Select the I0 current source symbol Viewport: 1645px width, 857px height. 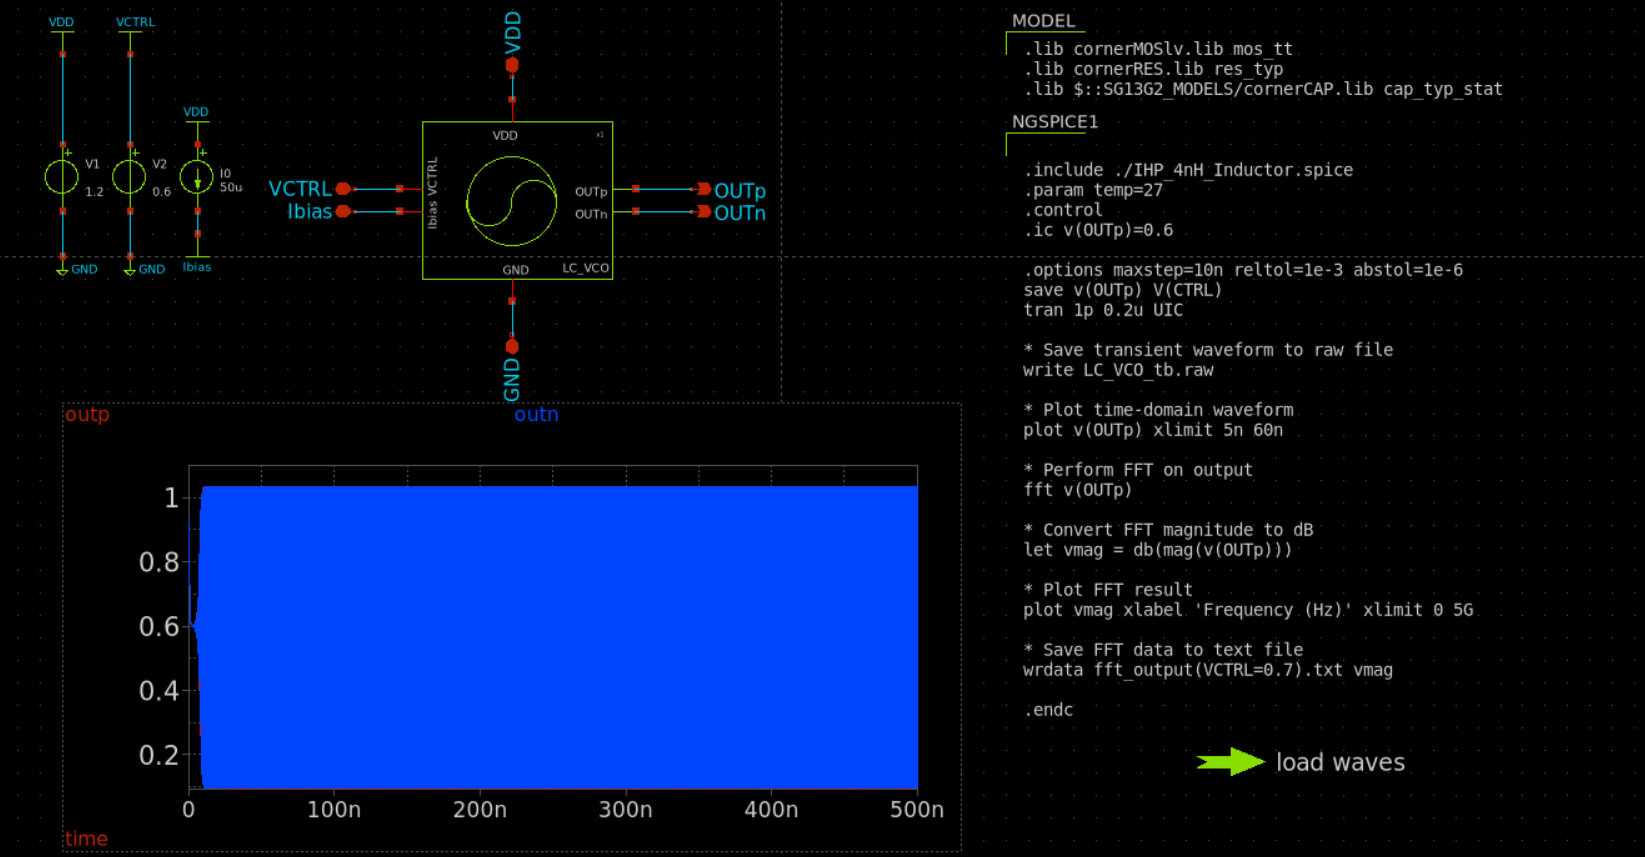point(196,177)
